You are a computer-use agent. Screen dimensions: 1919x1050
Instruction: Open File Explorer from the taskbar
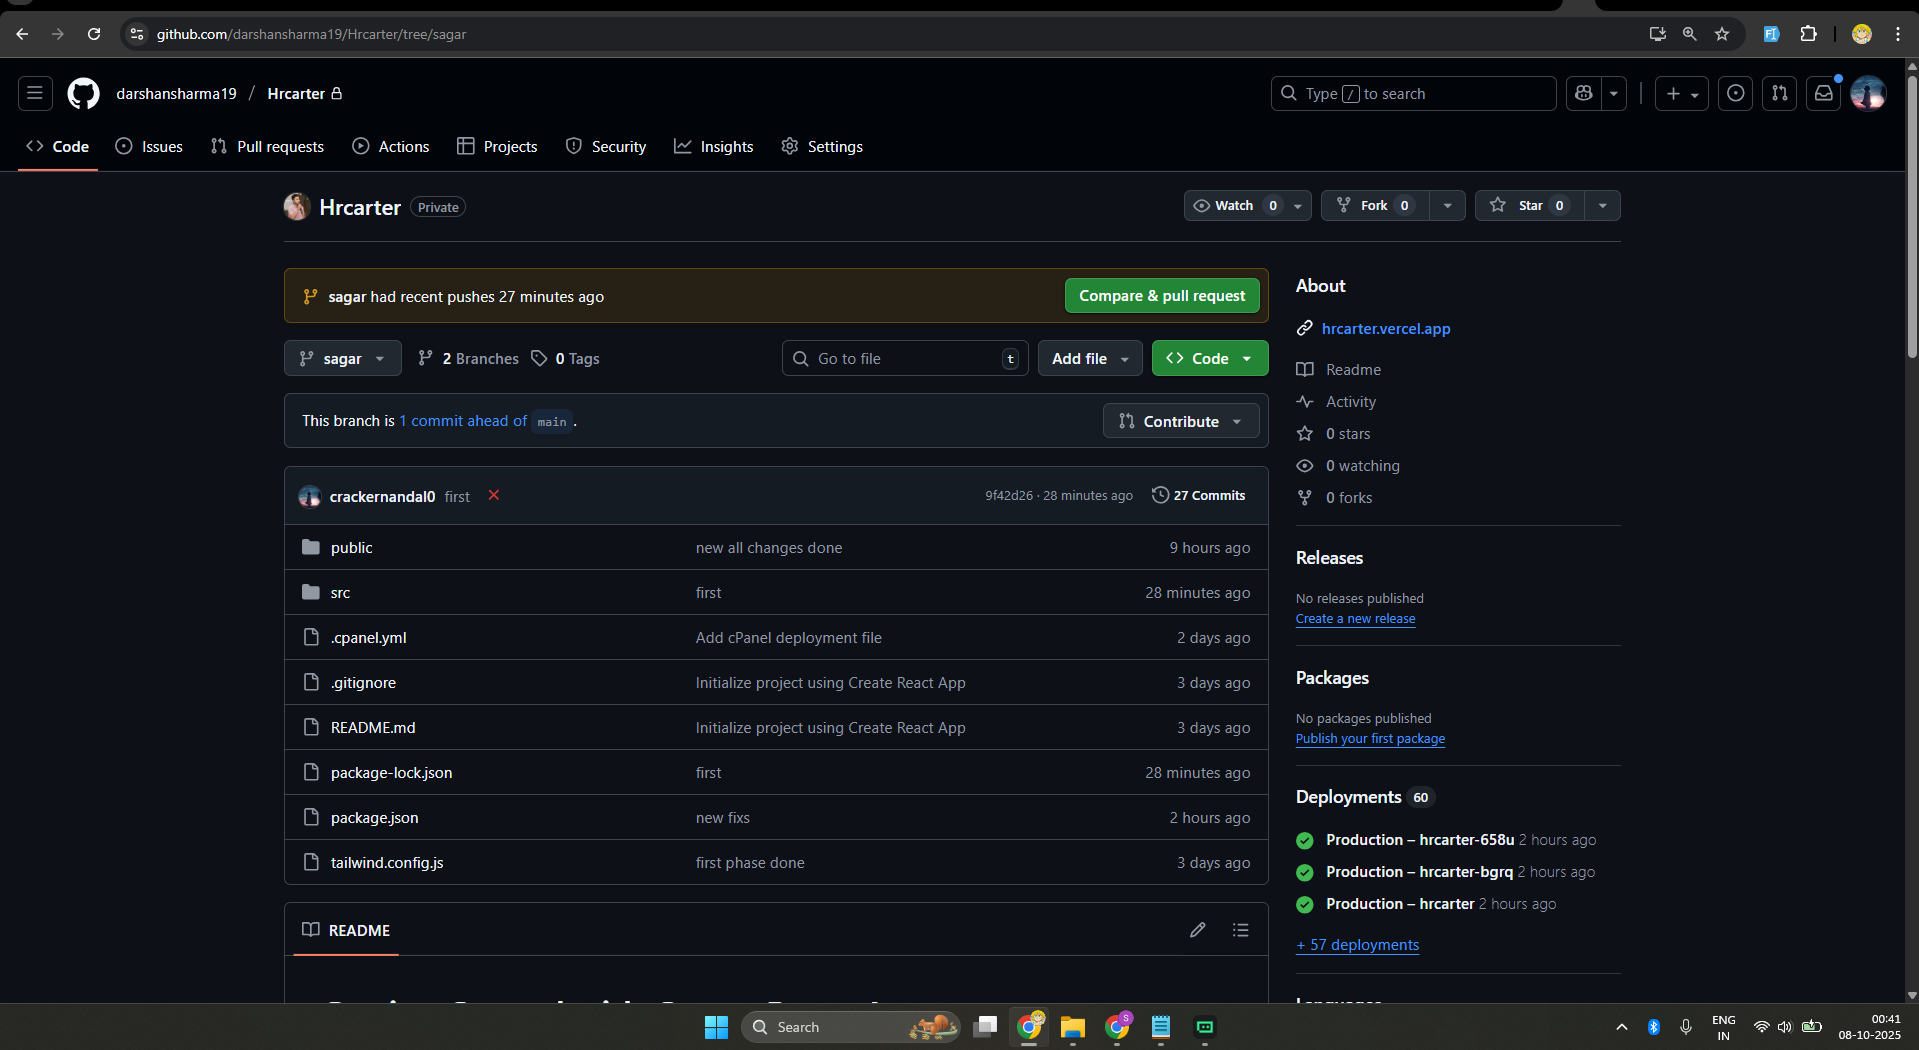[x=1073, y=1027]
